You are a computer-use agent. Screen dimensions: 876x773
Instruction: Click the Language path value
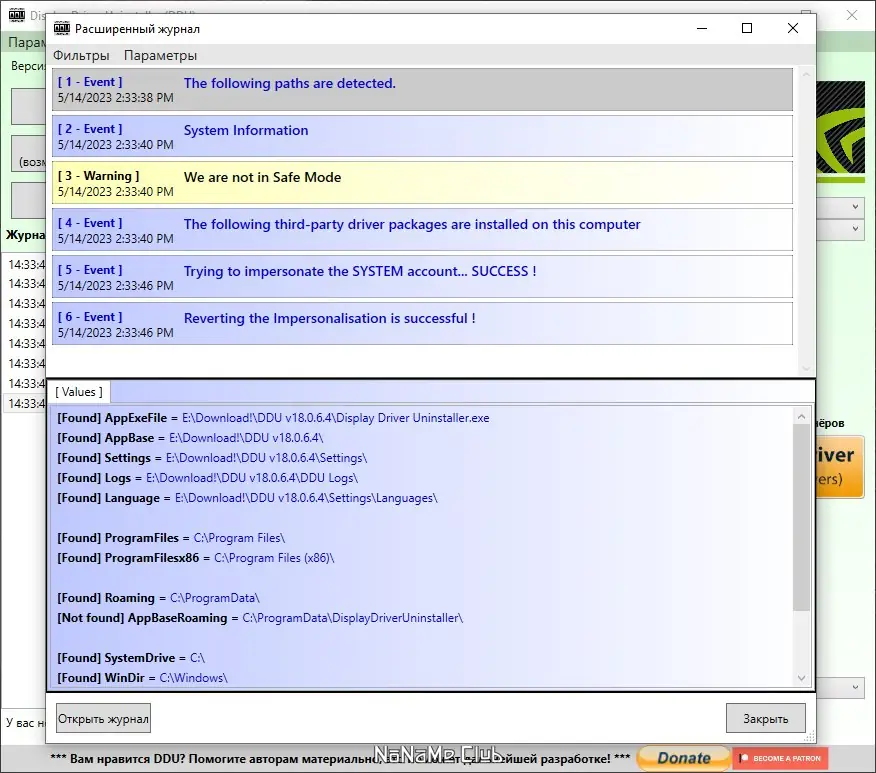coord(306,498)
